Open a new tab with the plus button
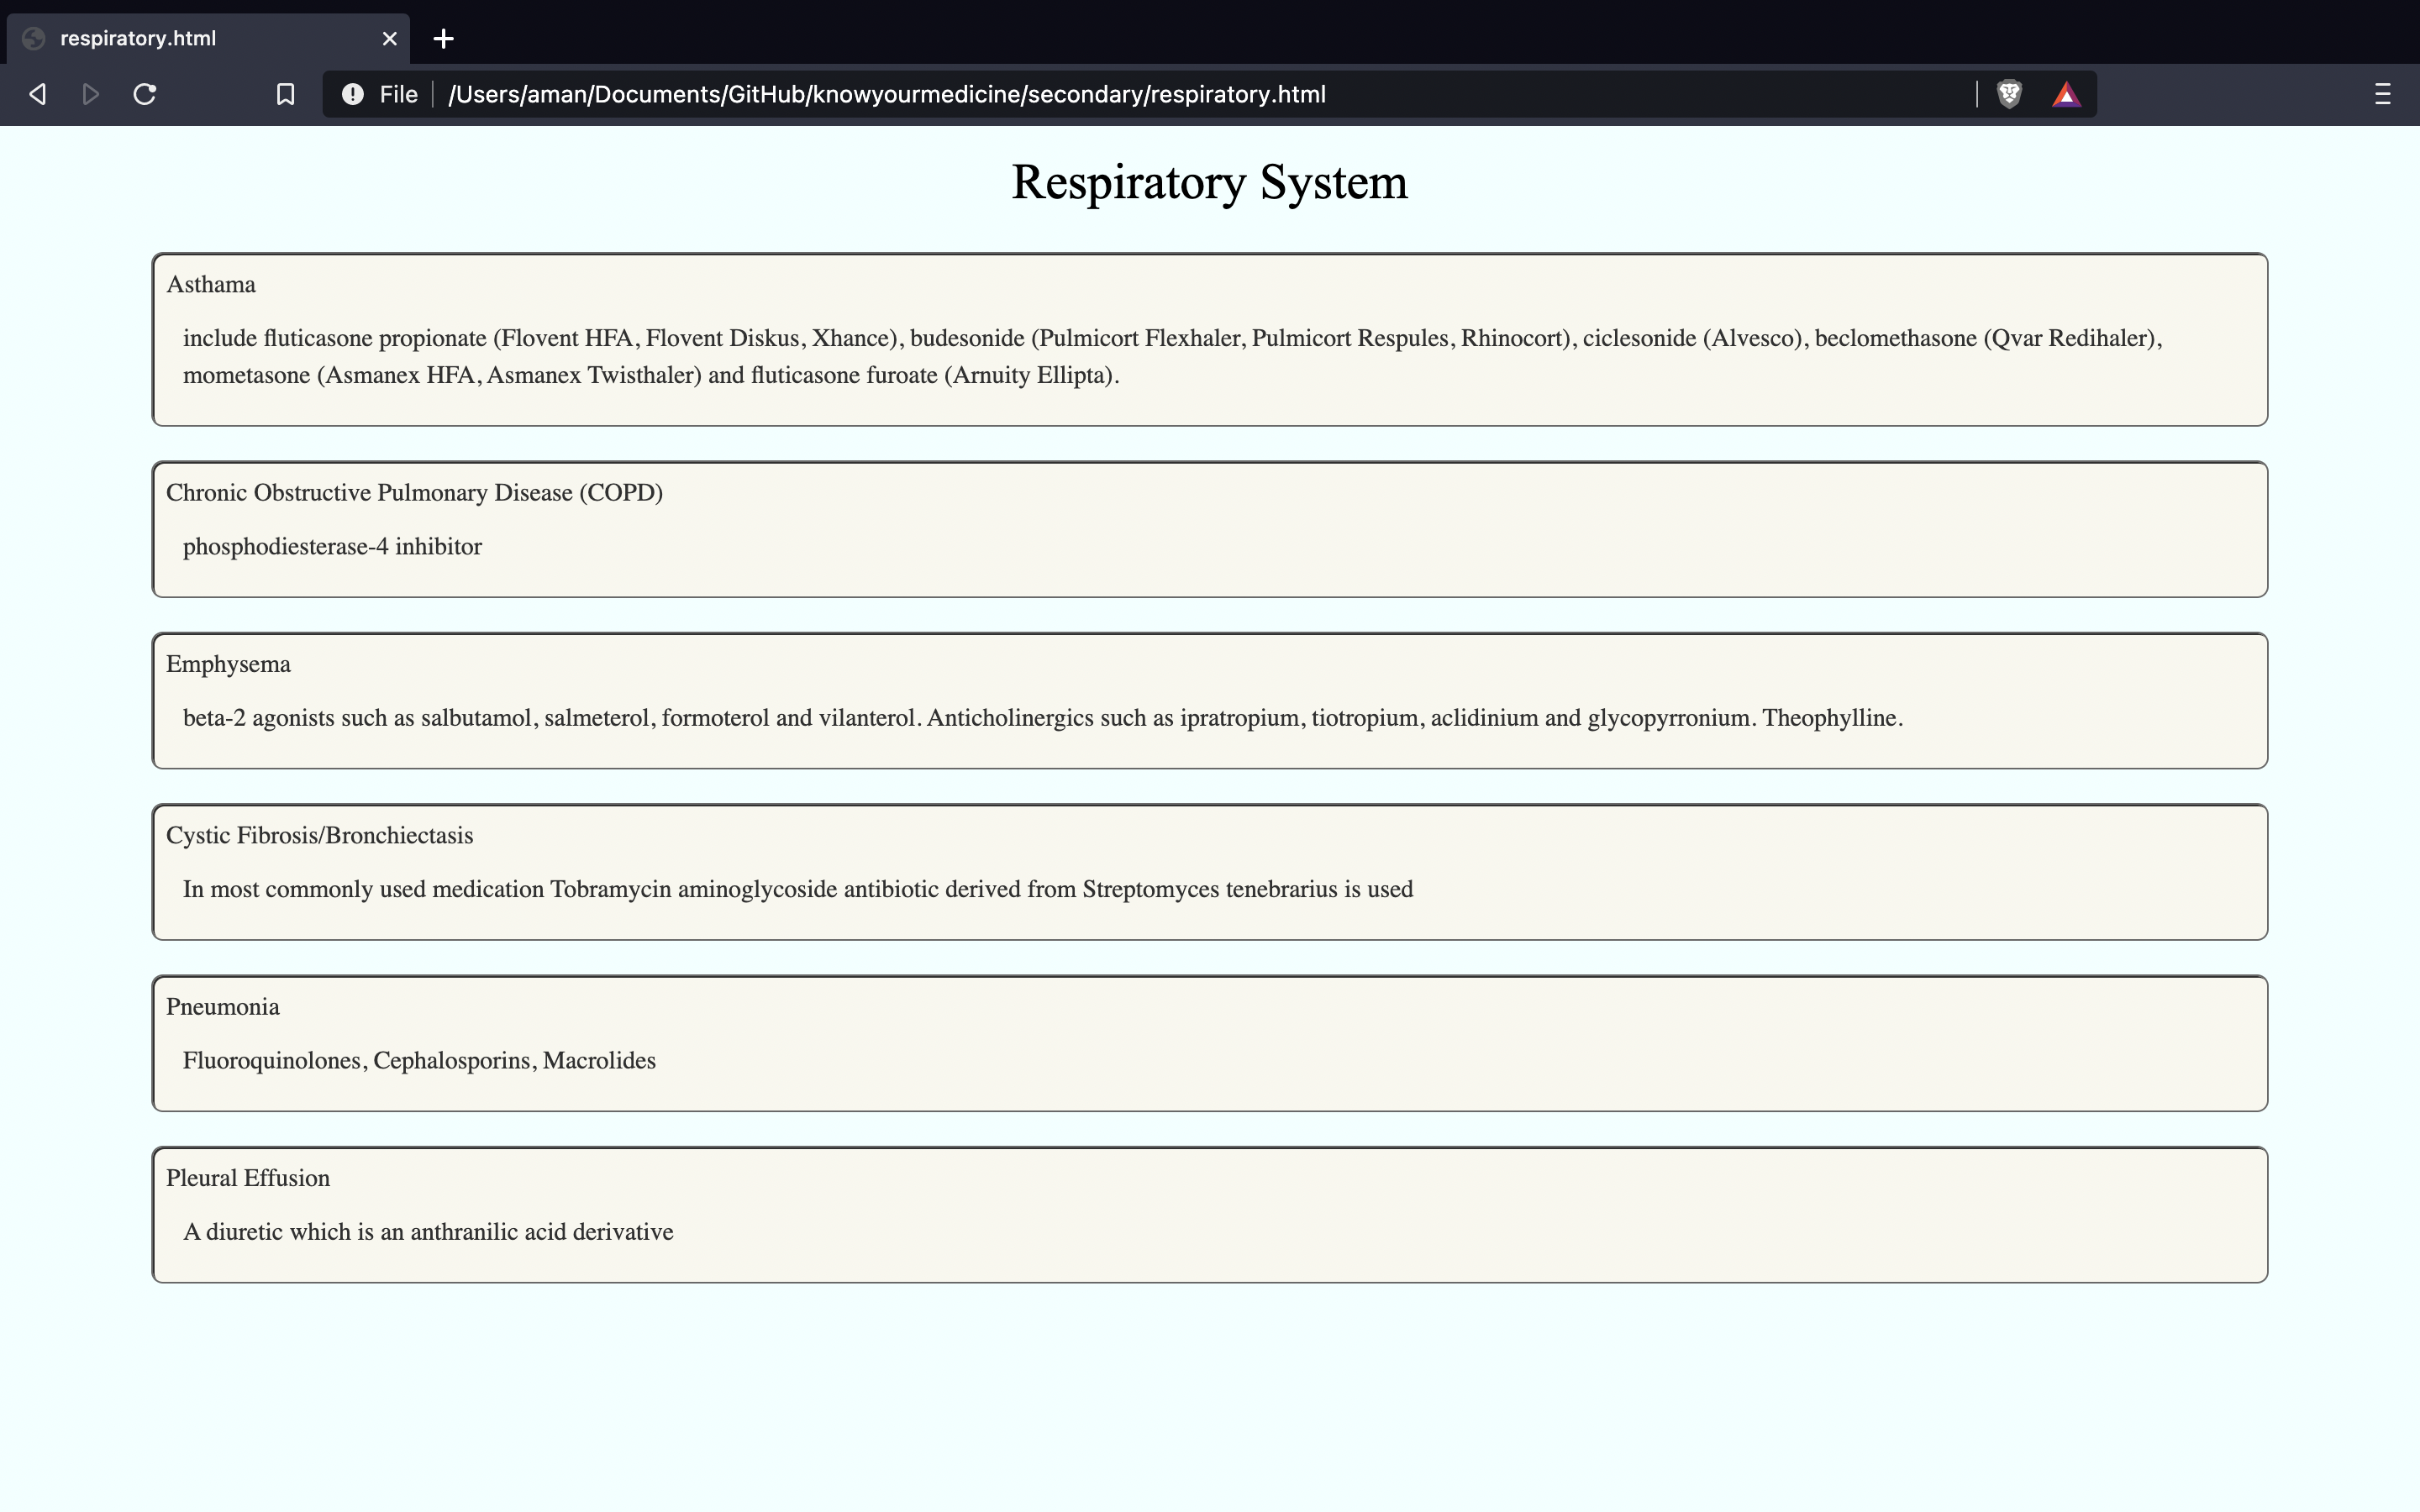The image size is (2420, 1512). (x=443, y=38)
